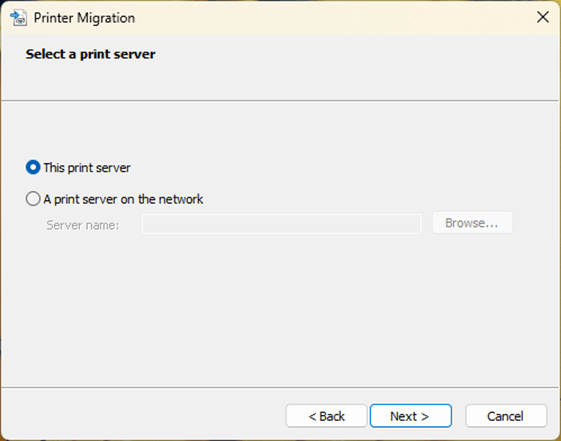Cancel the Printer Migration wizard
This screenshot has height=441, width=561.
506,416
